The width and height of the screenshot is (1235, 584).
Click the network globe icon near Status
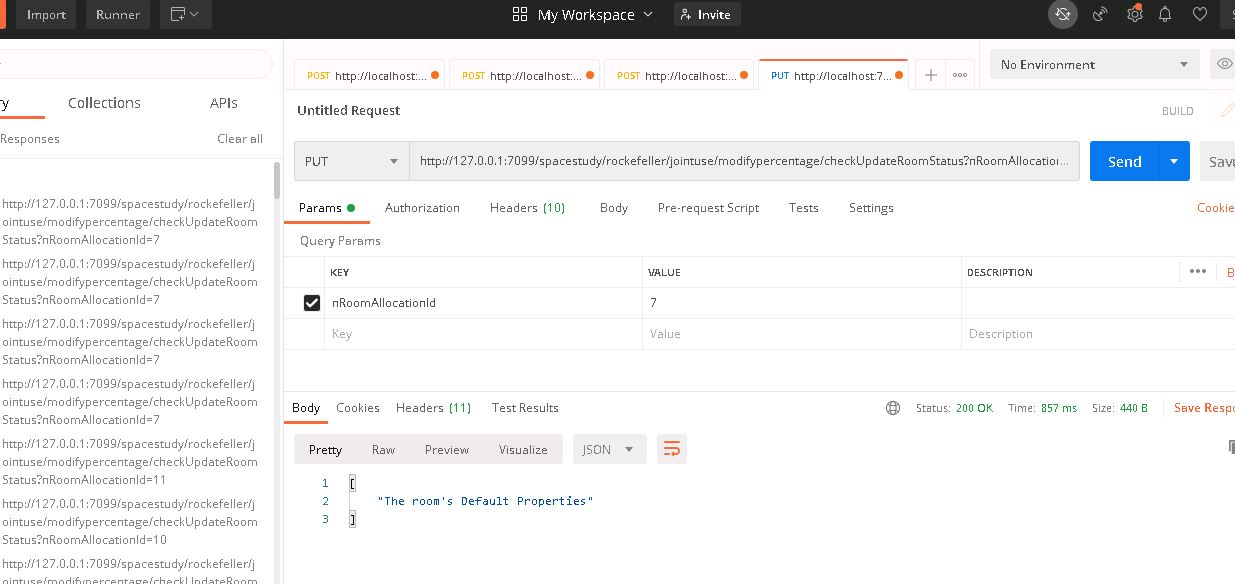click(x=893, y=408)
